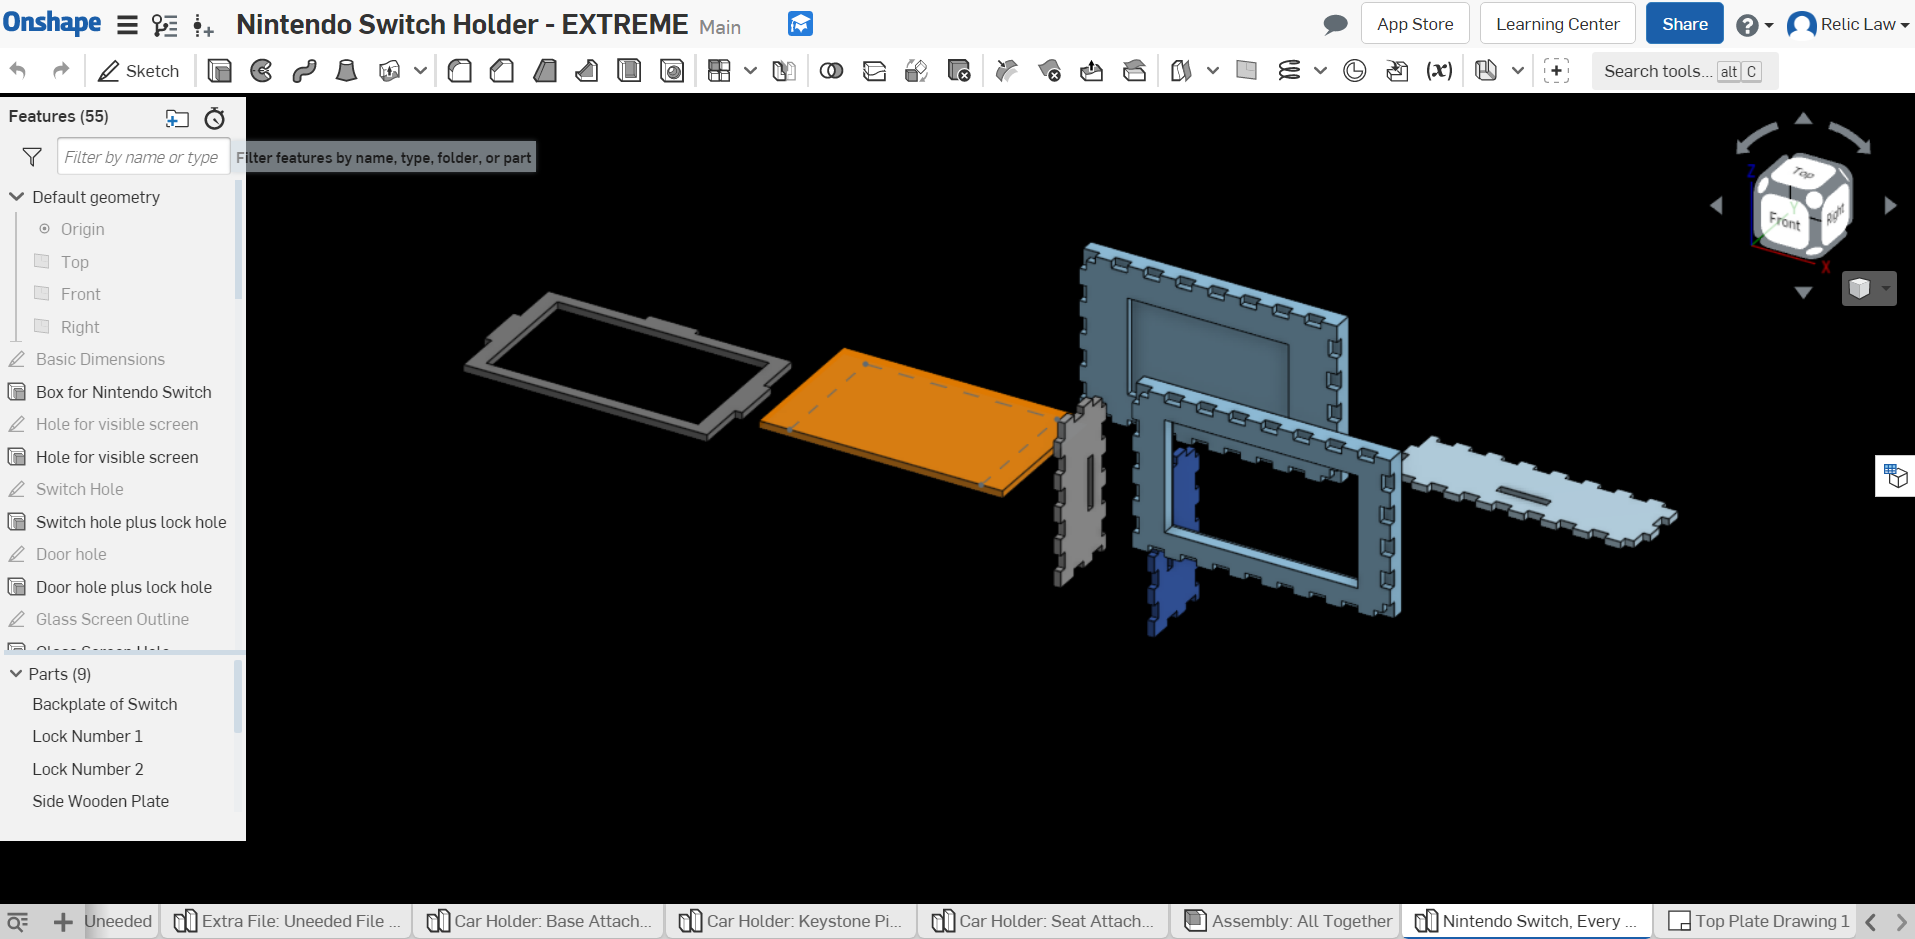Click the Undo arrow

18,71
